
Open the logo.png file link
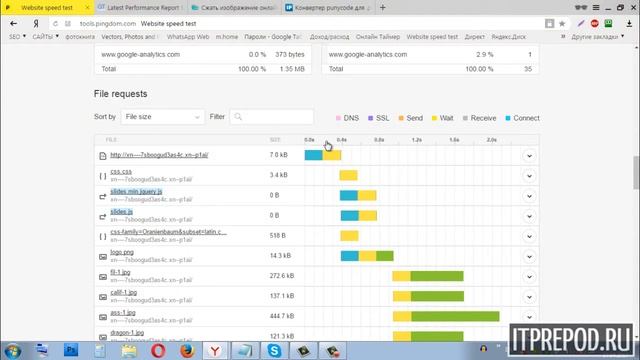122,252
